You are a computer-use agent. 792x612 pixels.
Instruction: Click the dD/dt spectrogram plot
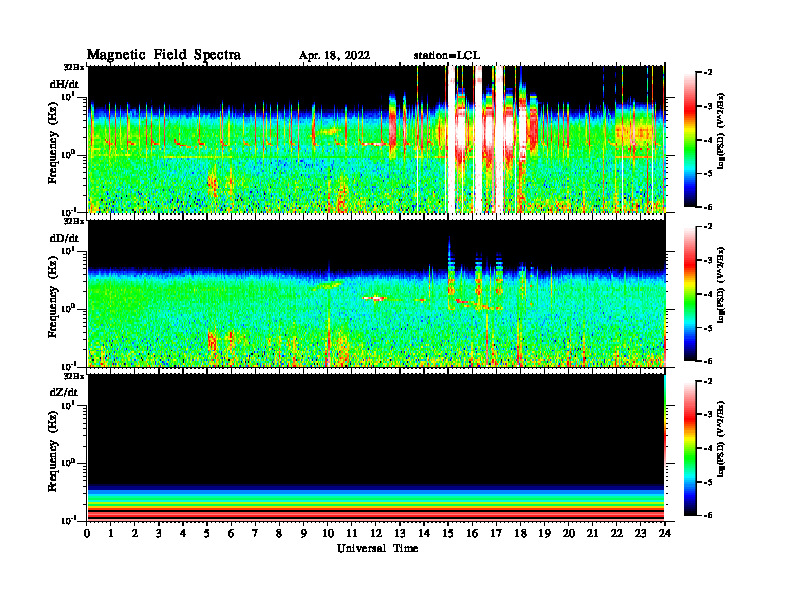[376, 293]
